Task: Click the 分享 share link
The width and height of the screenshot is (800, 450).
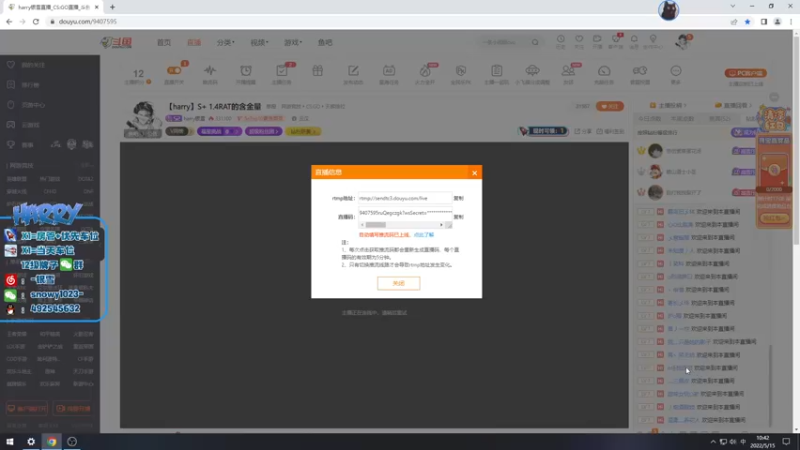Action: (584, 131)
